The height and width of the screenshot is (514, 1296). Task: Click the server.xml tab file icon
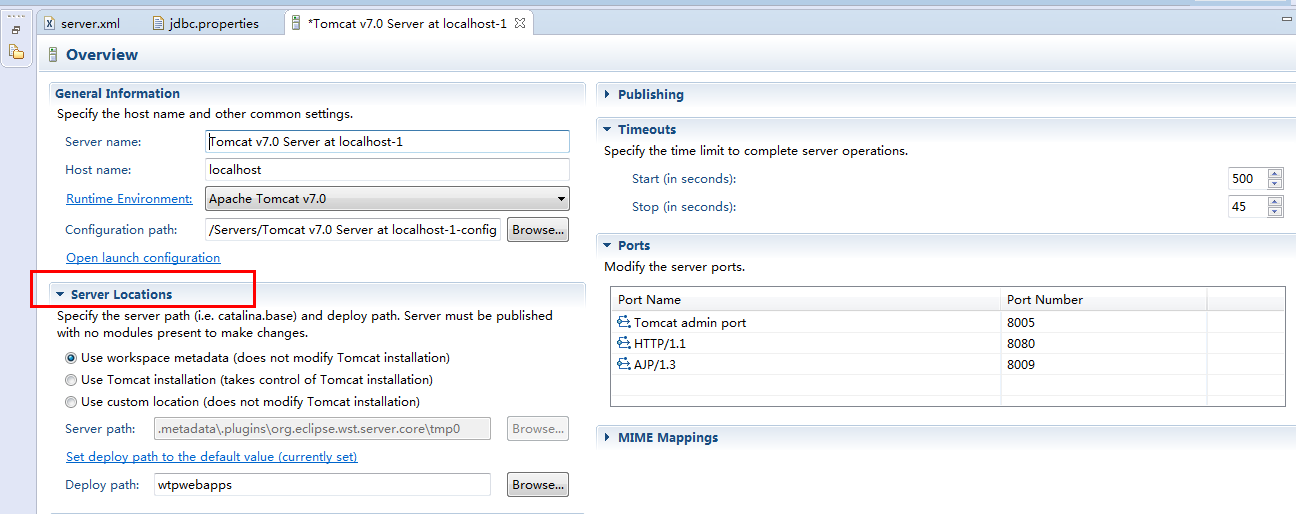[50, 23]
